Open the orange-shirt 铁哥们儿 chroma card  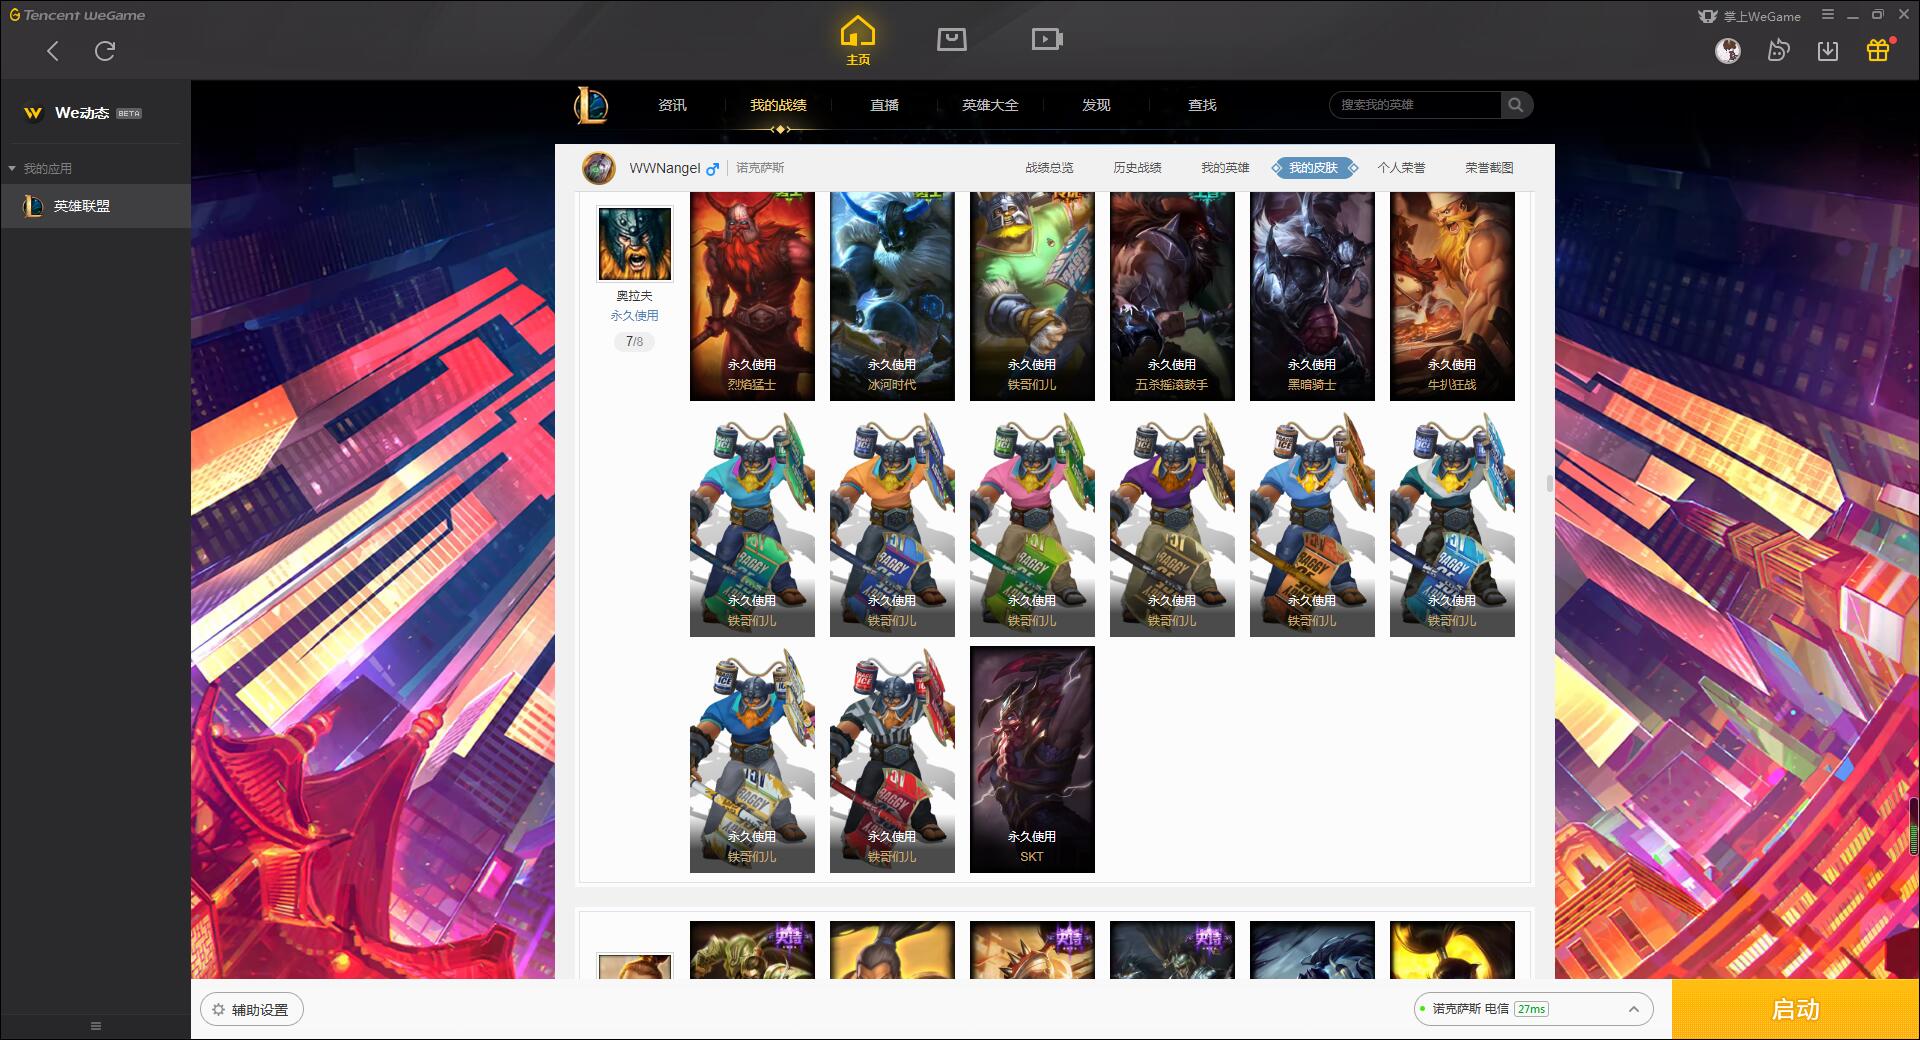coord(892,524)
